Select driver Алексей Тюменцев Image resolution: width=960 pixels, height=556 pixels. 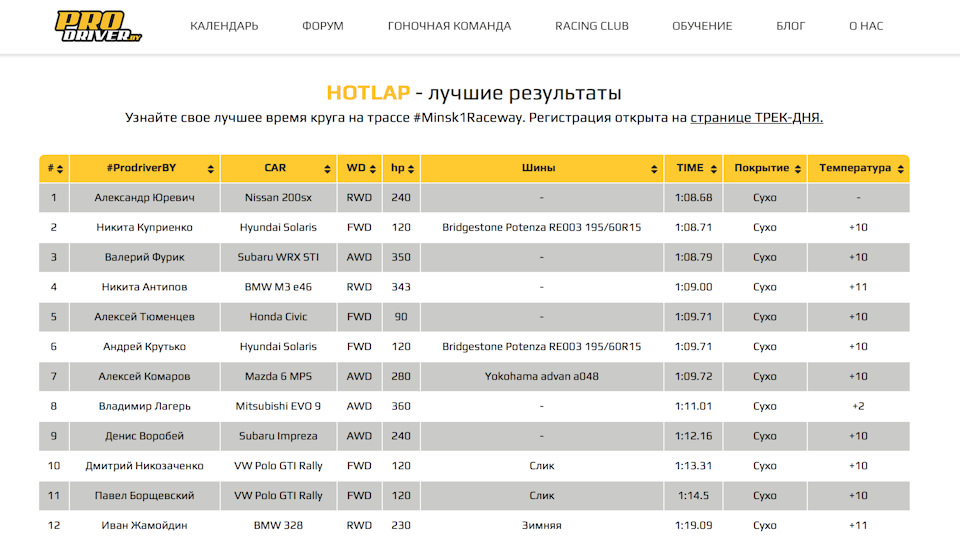[x=144, y=317]
